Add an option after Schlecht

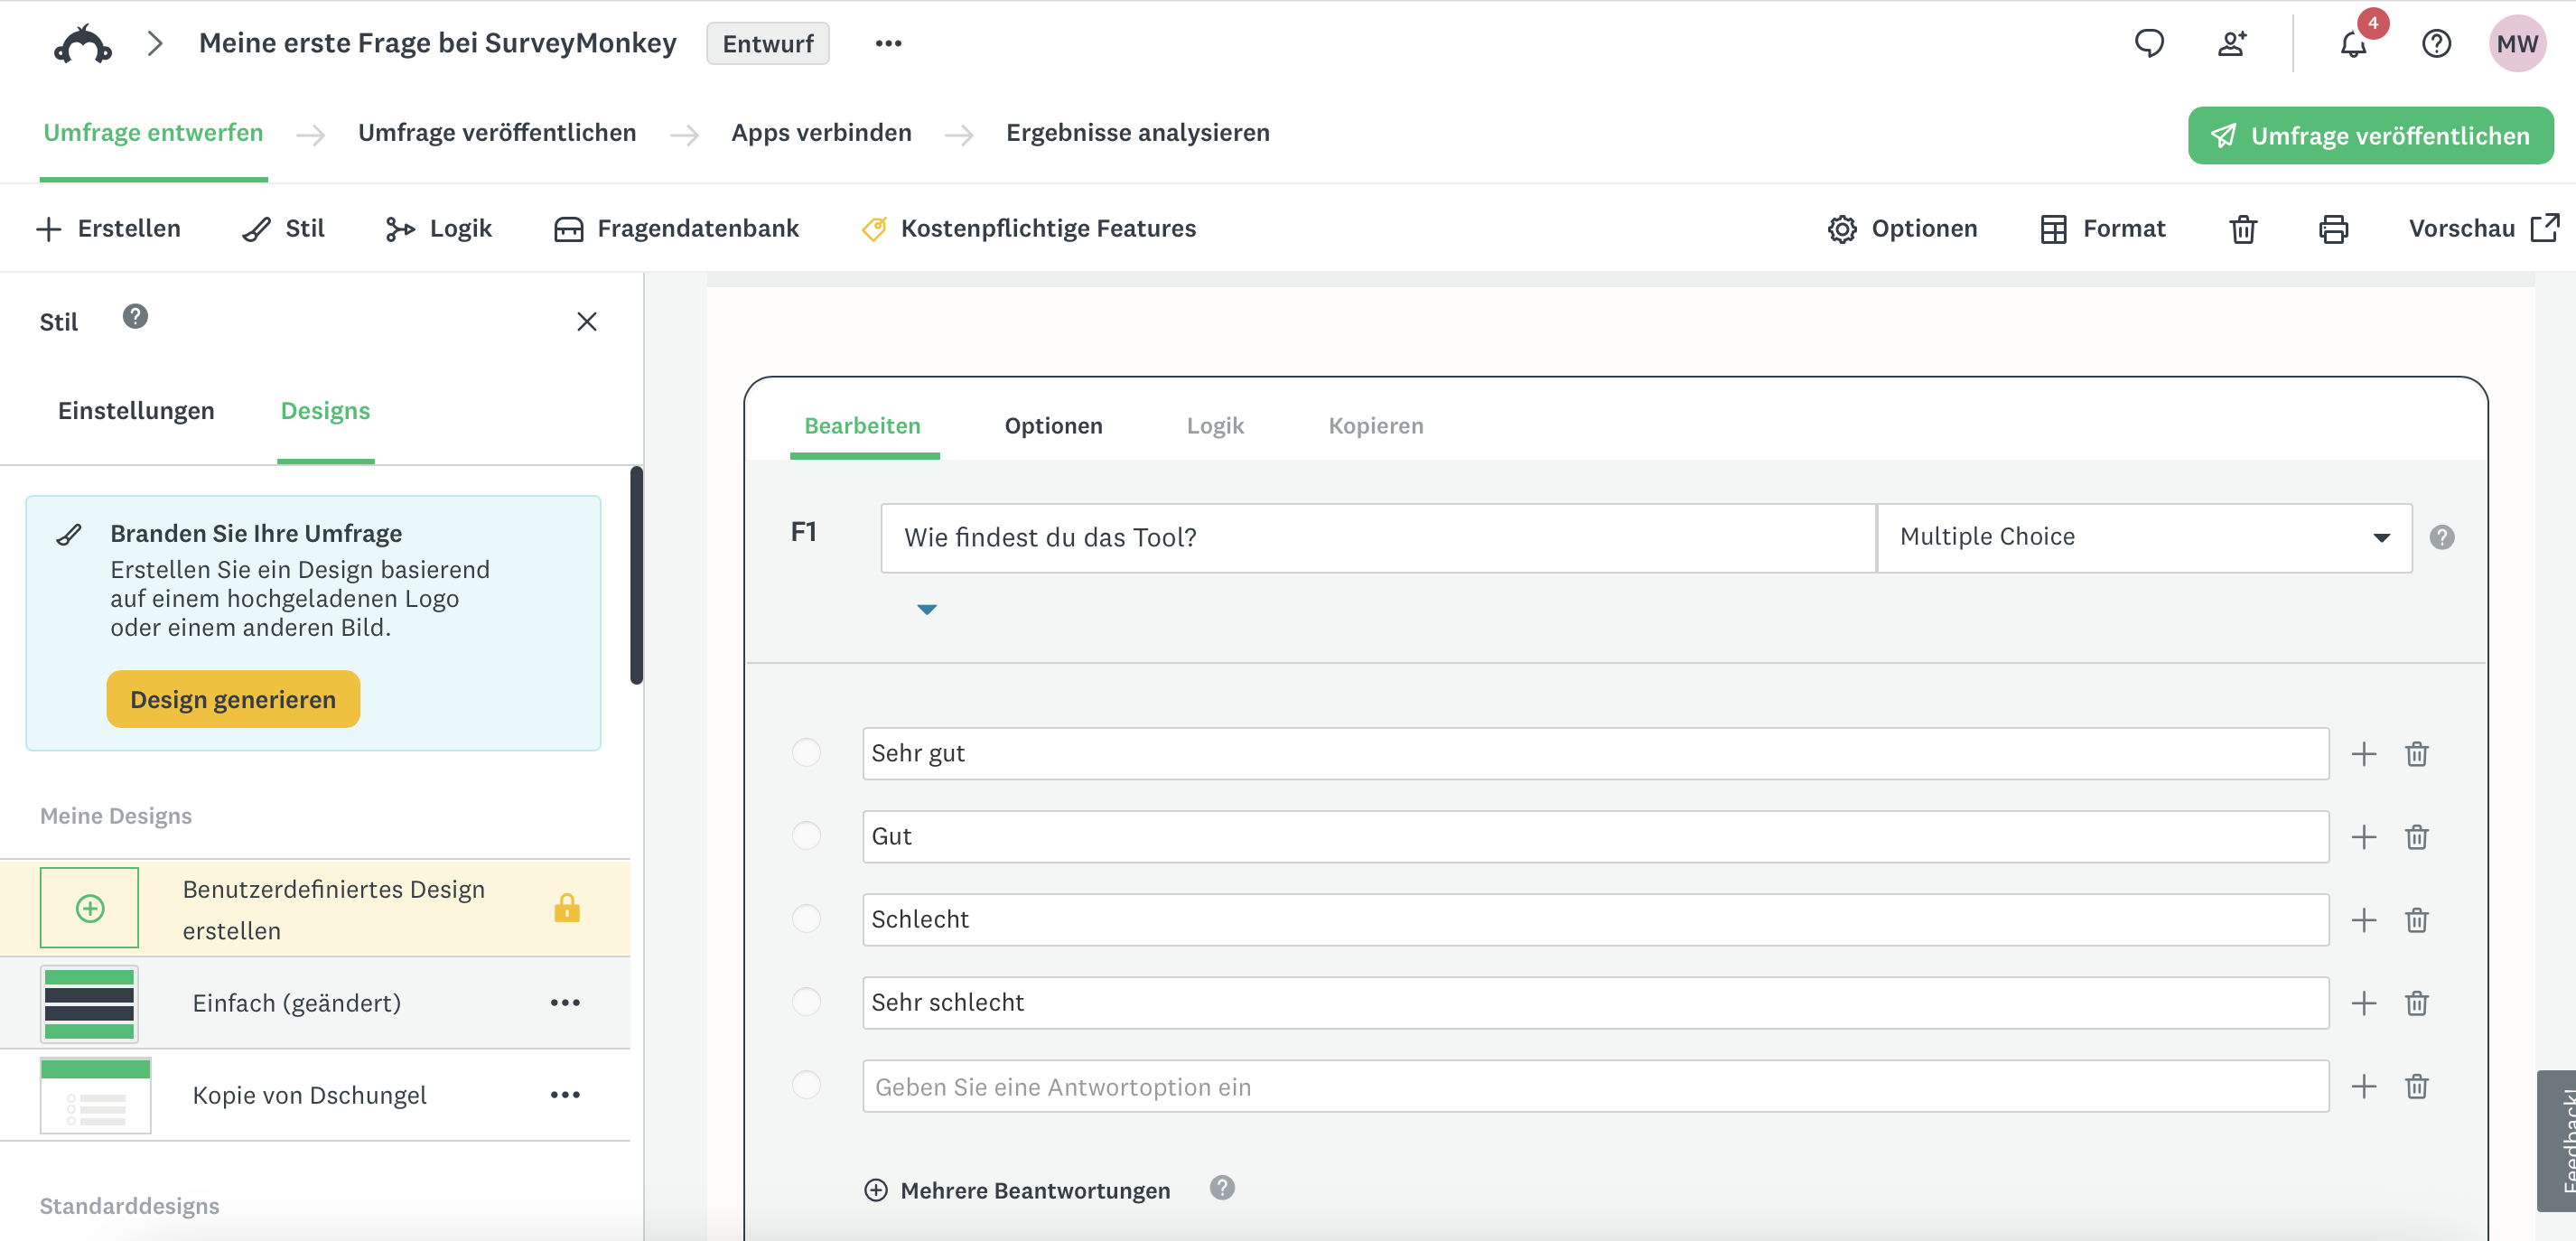pos(2364,920)
